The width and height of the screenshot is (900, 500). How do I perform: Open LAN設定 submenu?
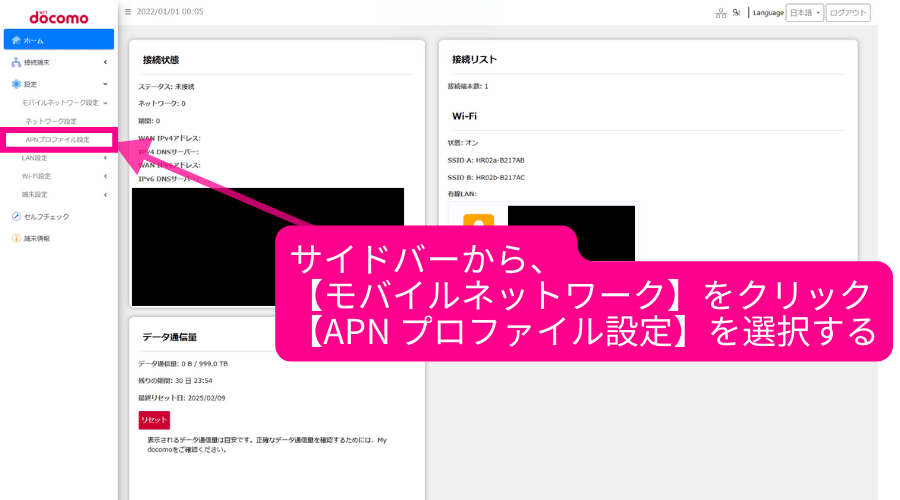point(34,158)
